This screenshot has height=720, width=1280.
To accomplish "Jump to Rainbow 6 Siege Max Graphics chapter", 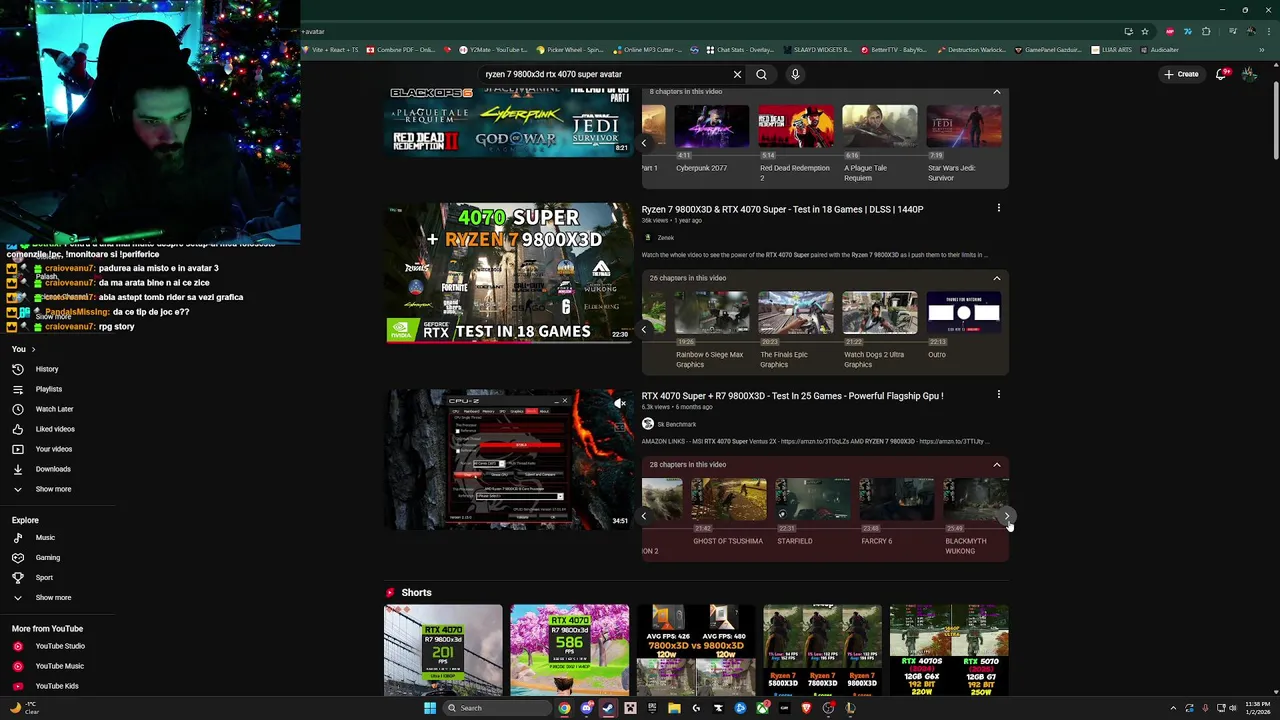I will tap(711, 330).
